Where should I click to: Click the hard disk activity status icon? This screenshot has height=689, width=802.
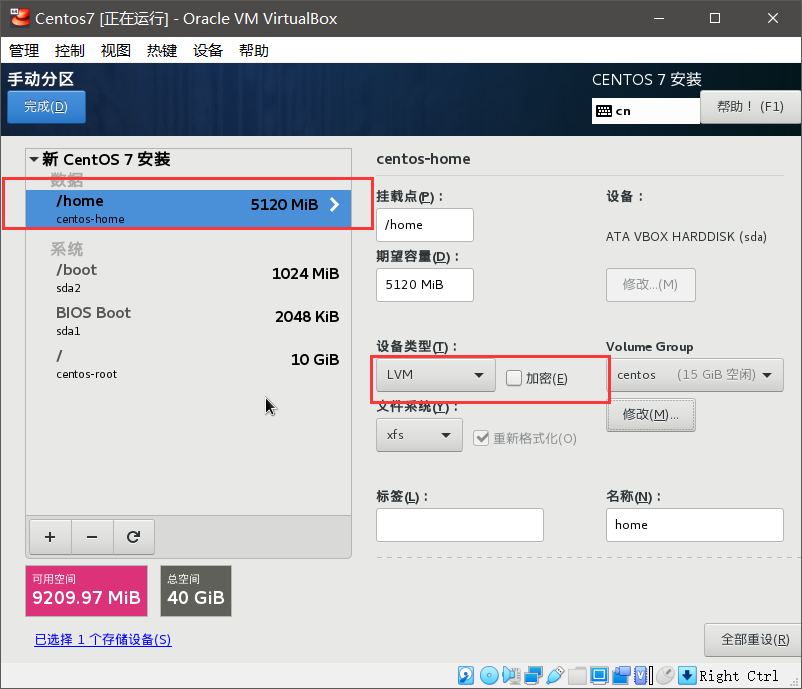(x=465, y=675)
